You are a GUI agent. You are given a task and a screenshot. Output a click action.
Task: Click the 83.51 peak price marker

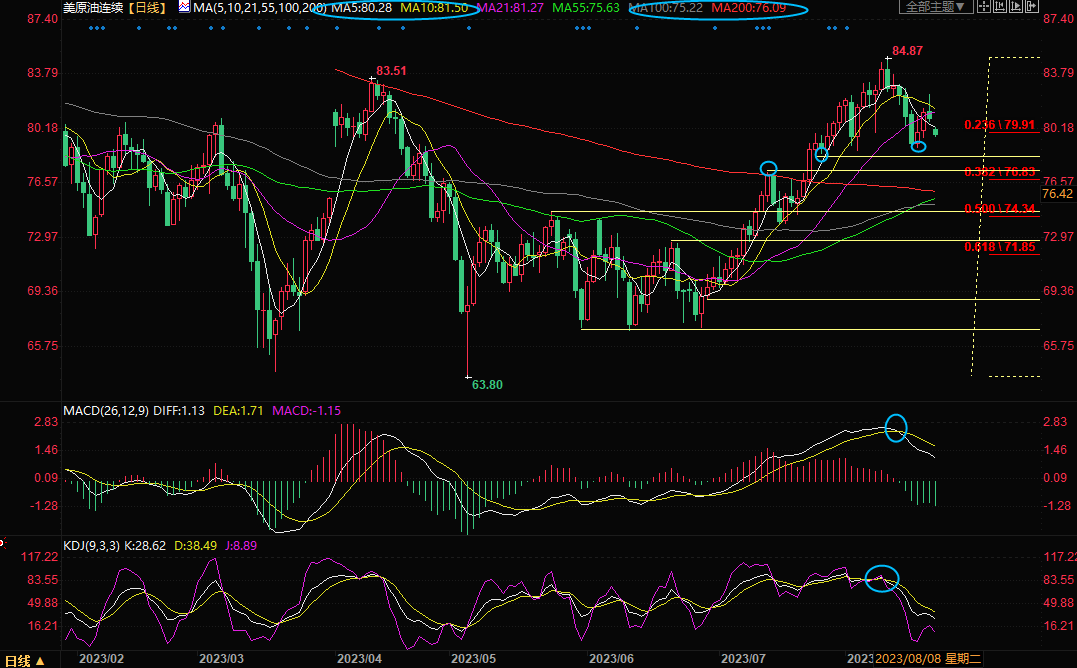click(391, 71)
